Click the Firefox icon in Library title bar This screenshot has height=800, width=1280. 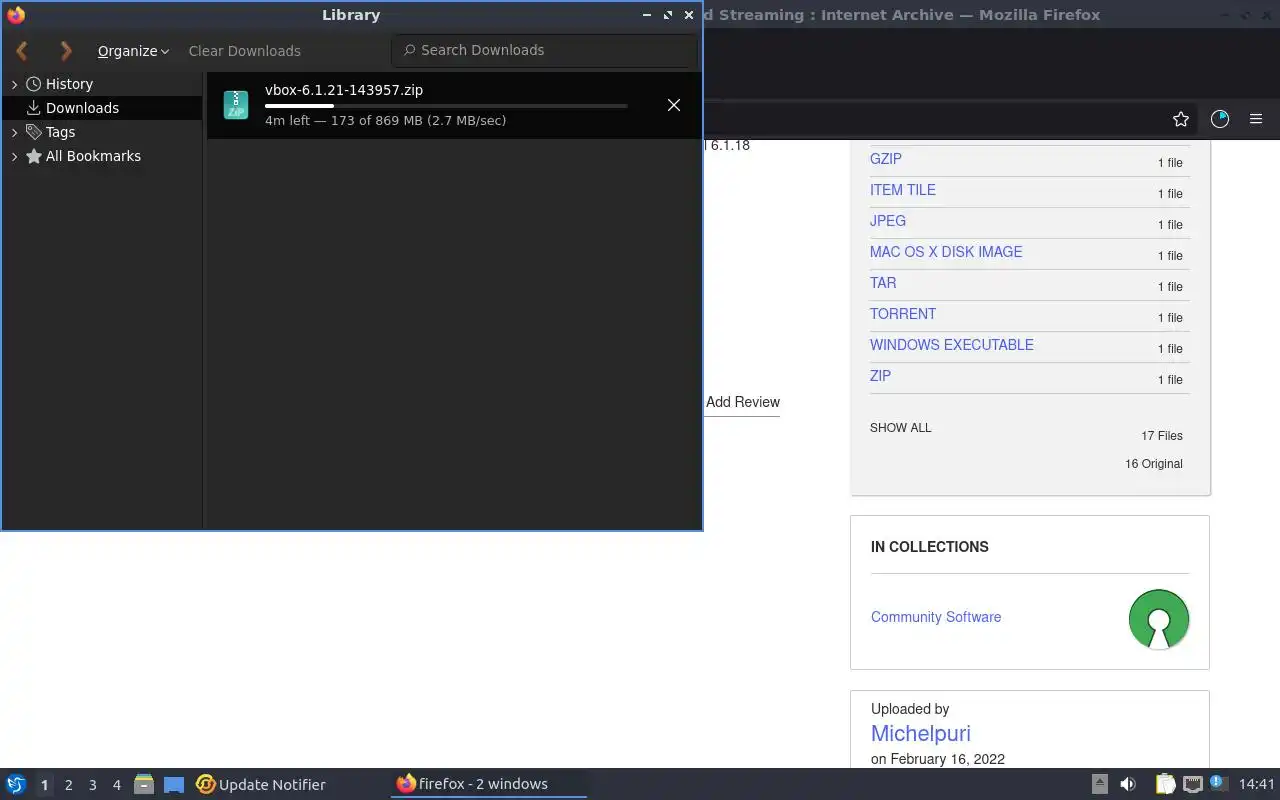[x=16, y=15]
